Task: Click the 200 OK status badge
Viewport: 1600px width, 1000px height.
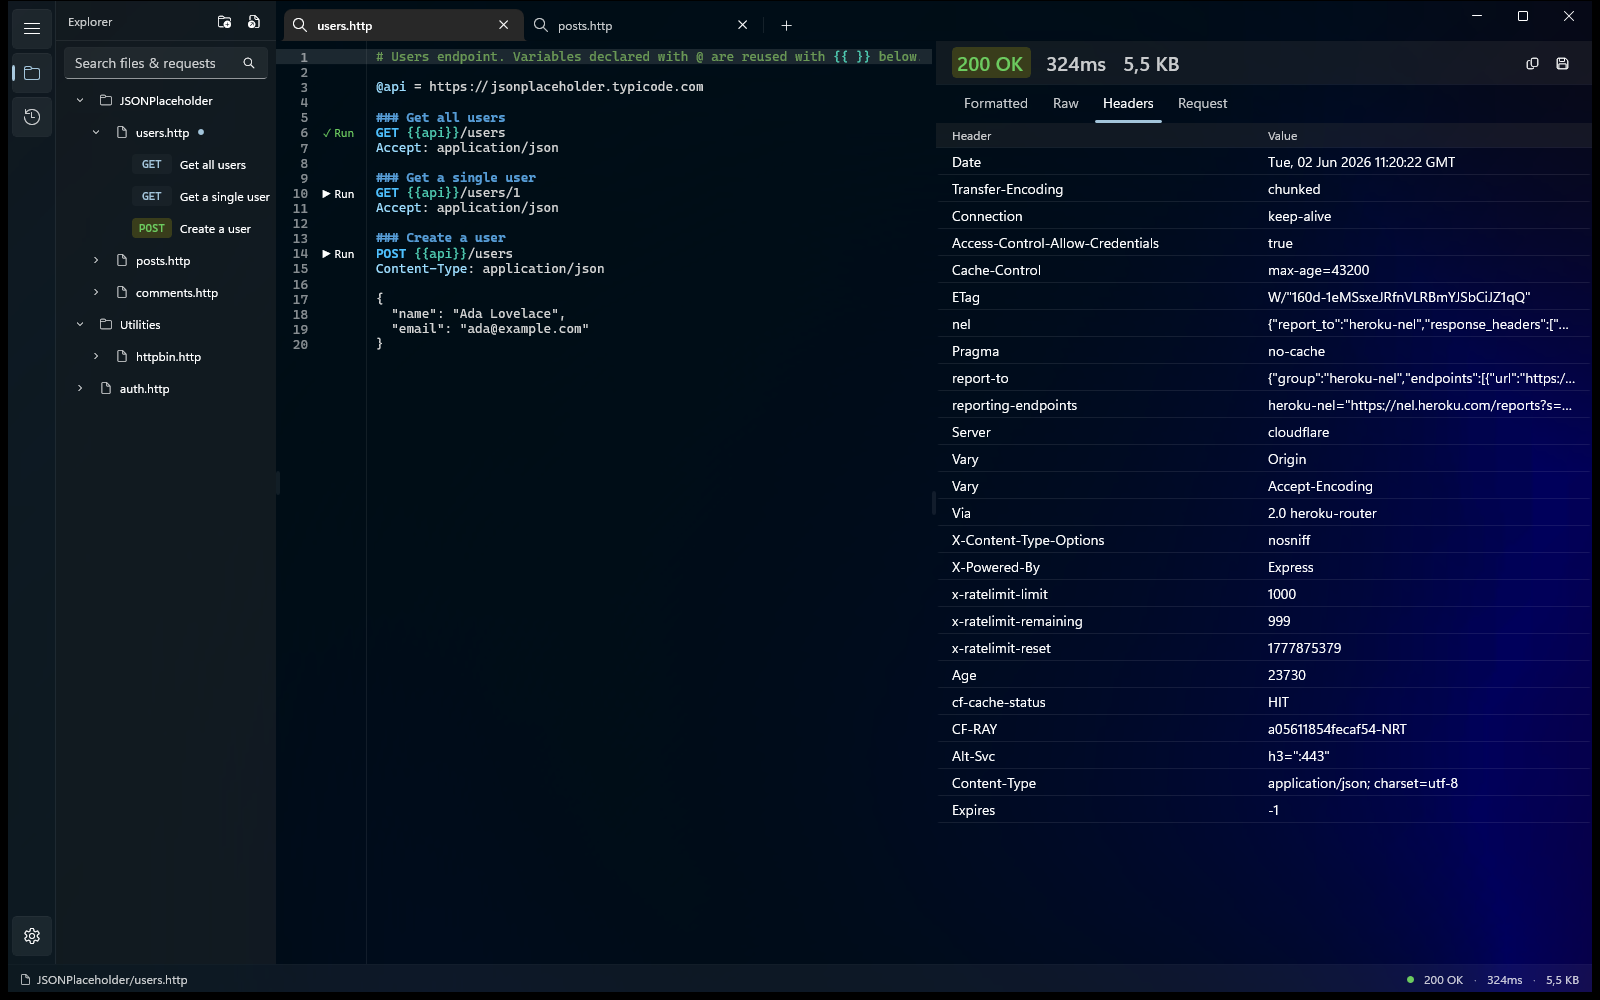Action: click(990, 64)
